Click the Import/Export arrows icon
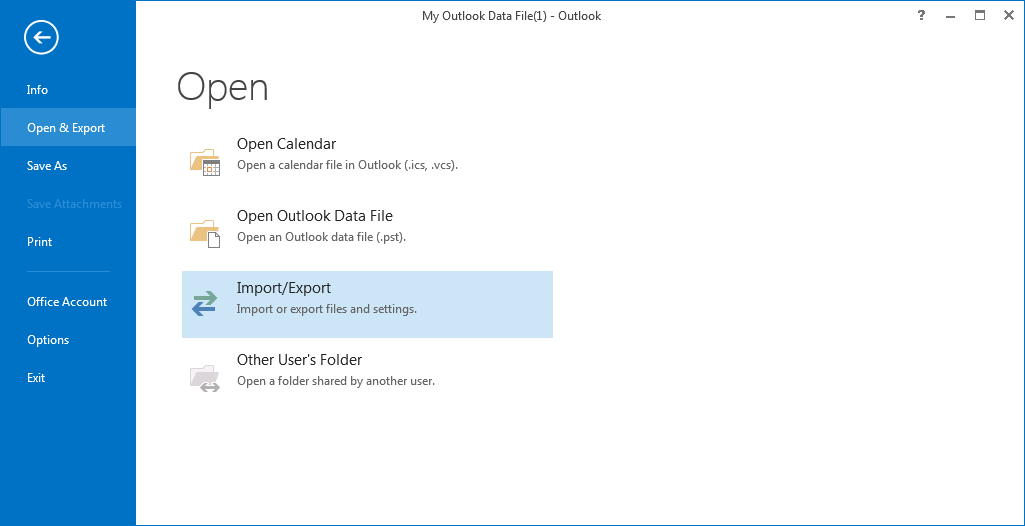This screenshot has height=526, width=1025. (x=205, y=304)
